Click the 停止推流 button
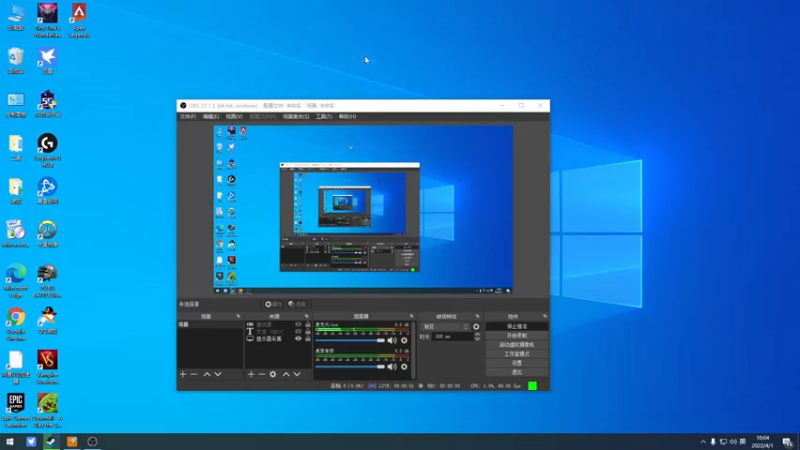This screenshot has width=800, height=450. (x=517, y=327)
